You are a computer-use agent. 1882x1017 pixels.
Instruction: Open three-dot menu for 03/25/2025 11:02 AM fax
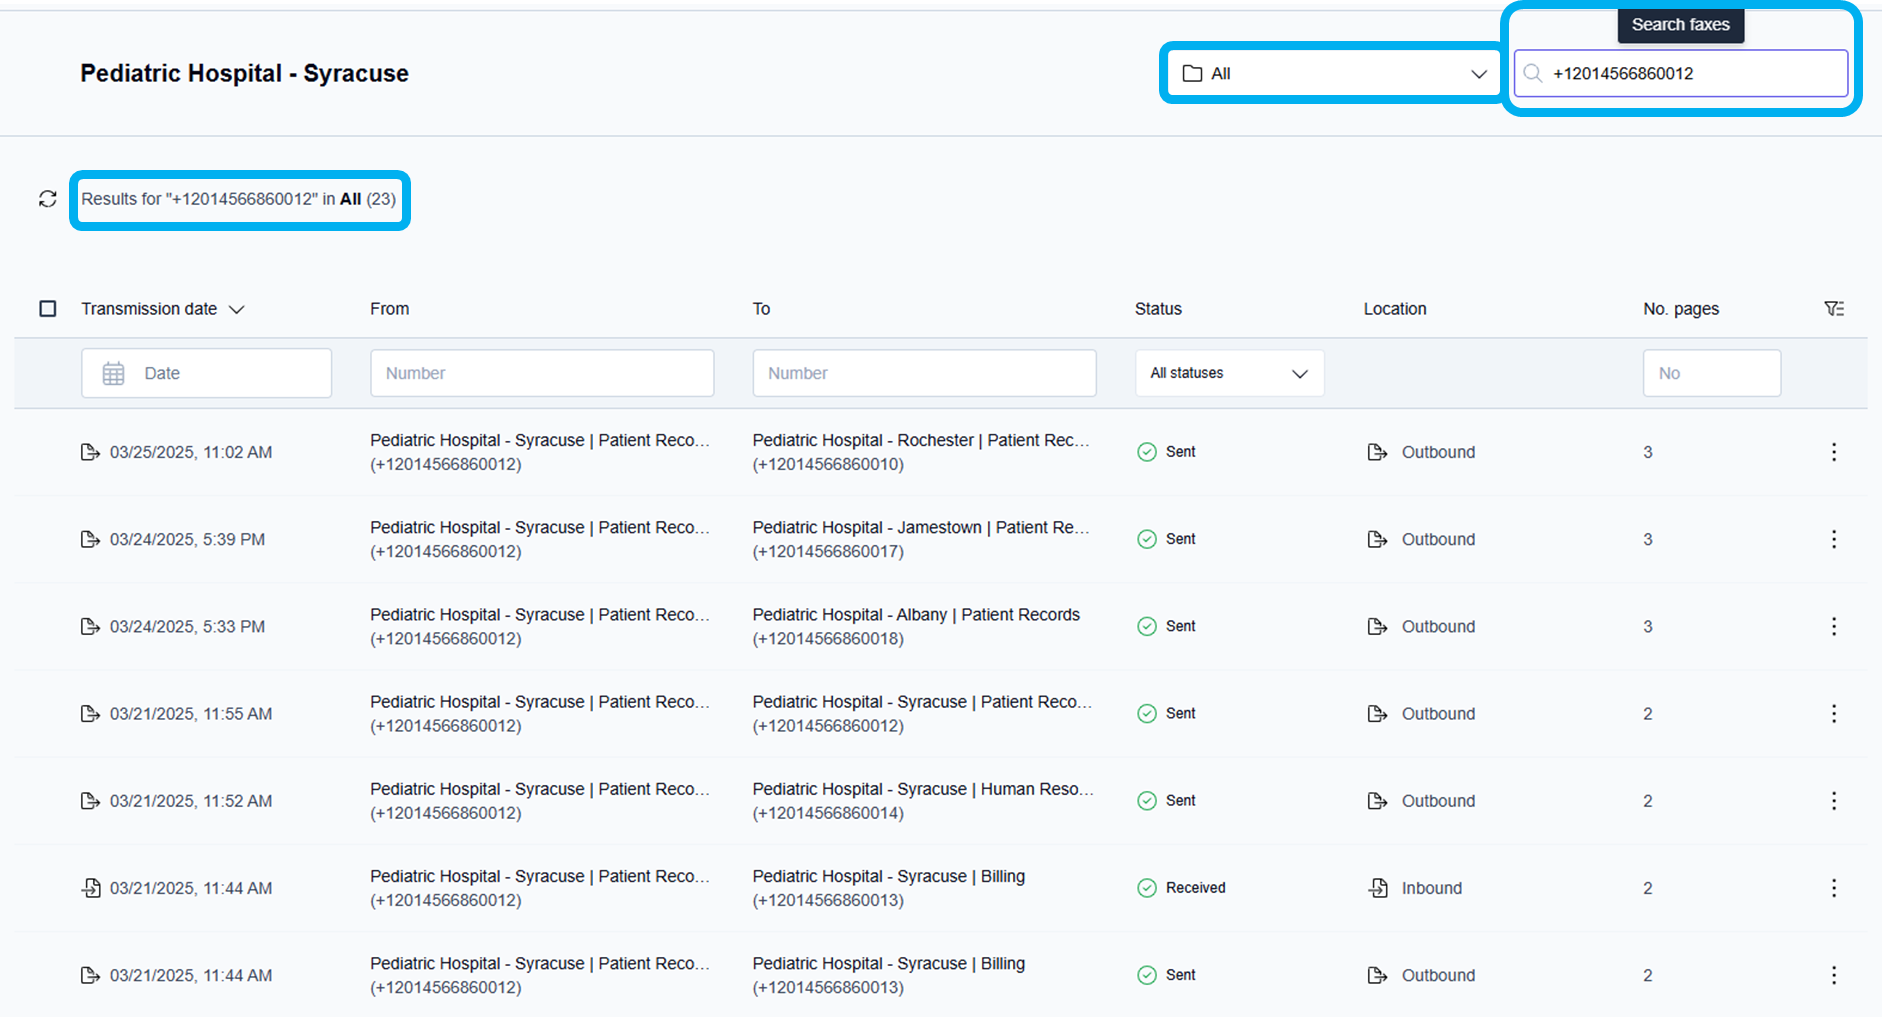1833,452
